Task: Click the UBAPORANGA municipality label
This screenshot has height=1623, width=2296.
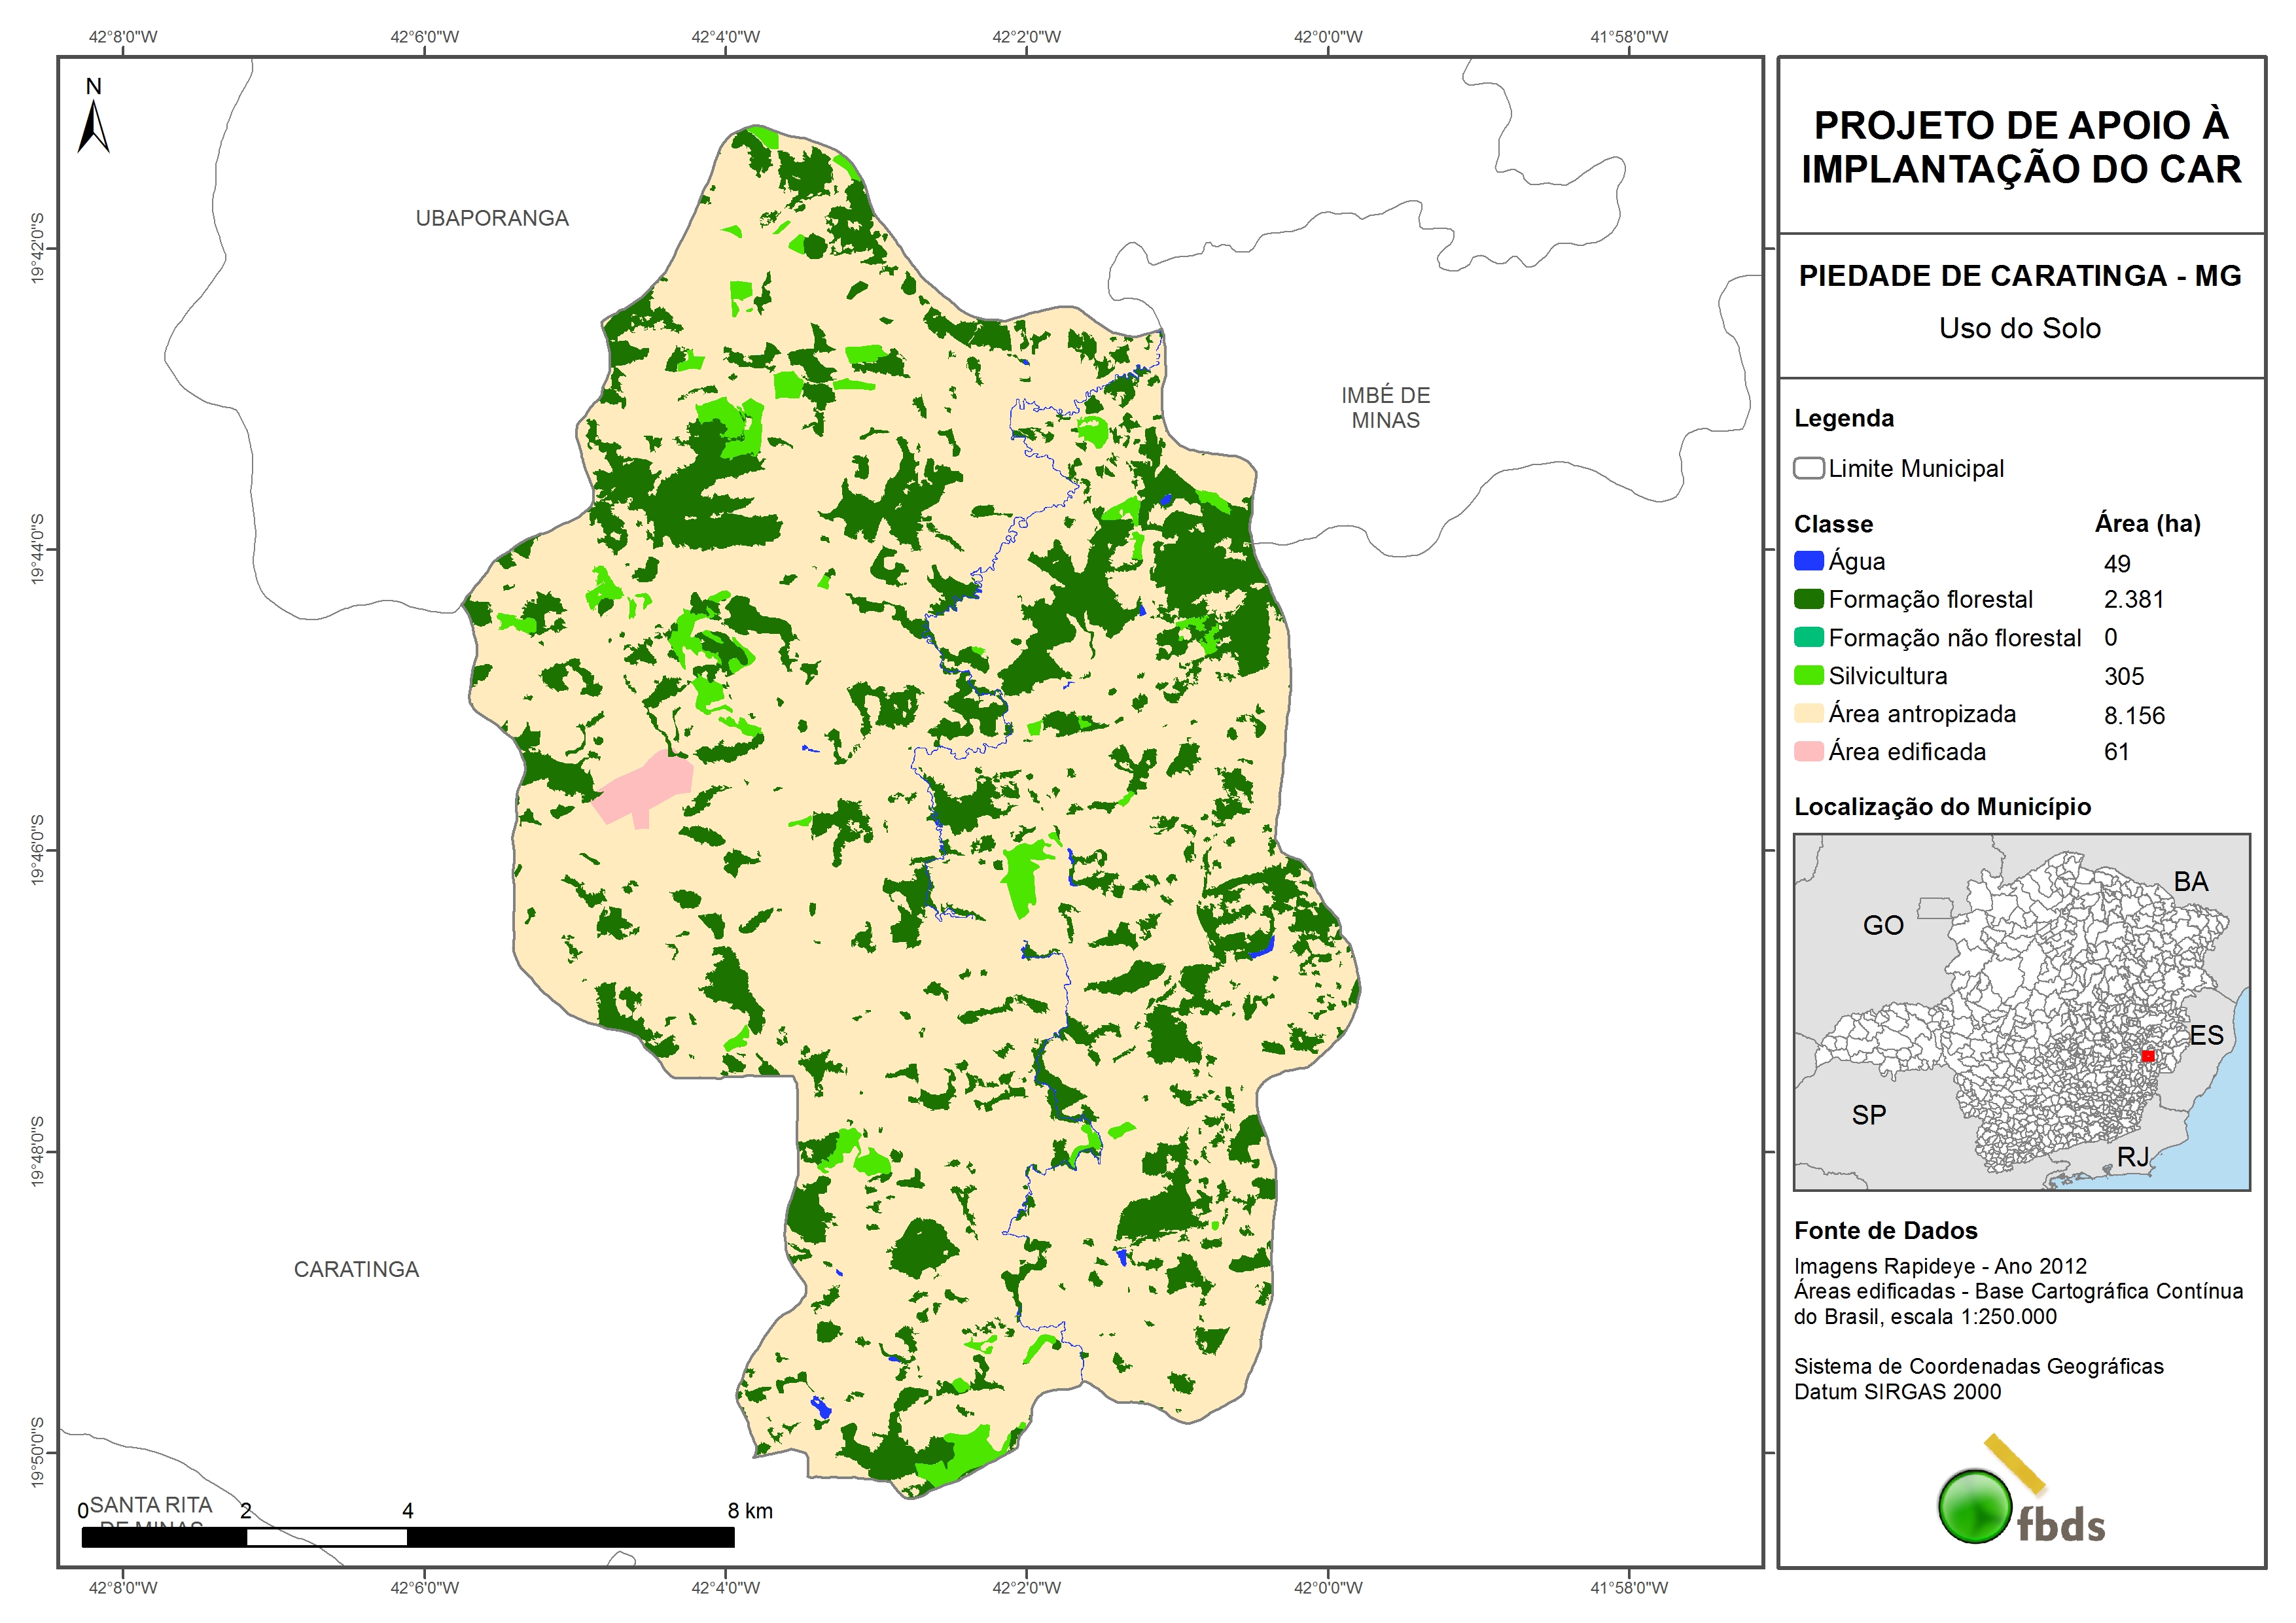Action: [492, 218]
